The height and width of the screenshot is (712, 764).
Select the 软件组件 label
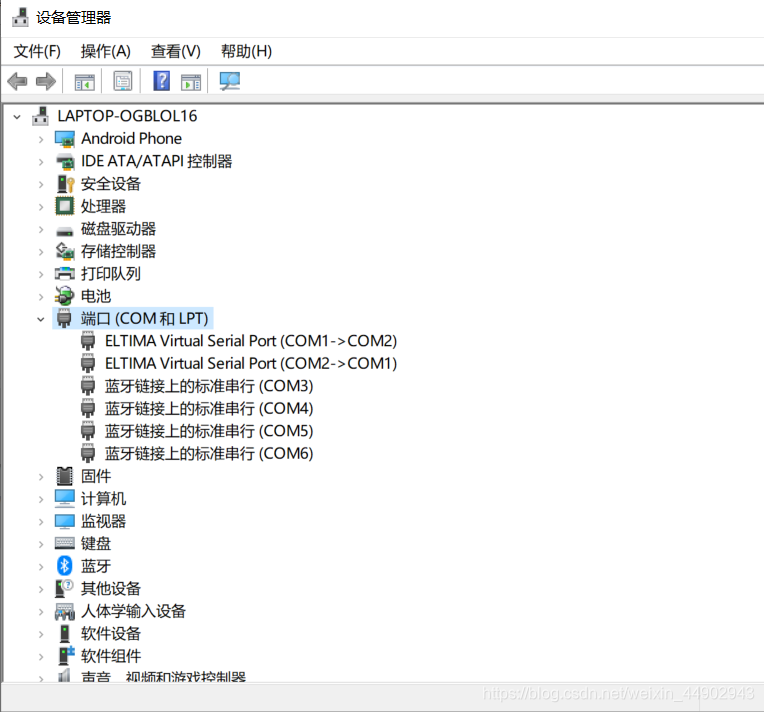[x=111, y=656]
